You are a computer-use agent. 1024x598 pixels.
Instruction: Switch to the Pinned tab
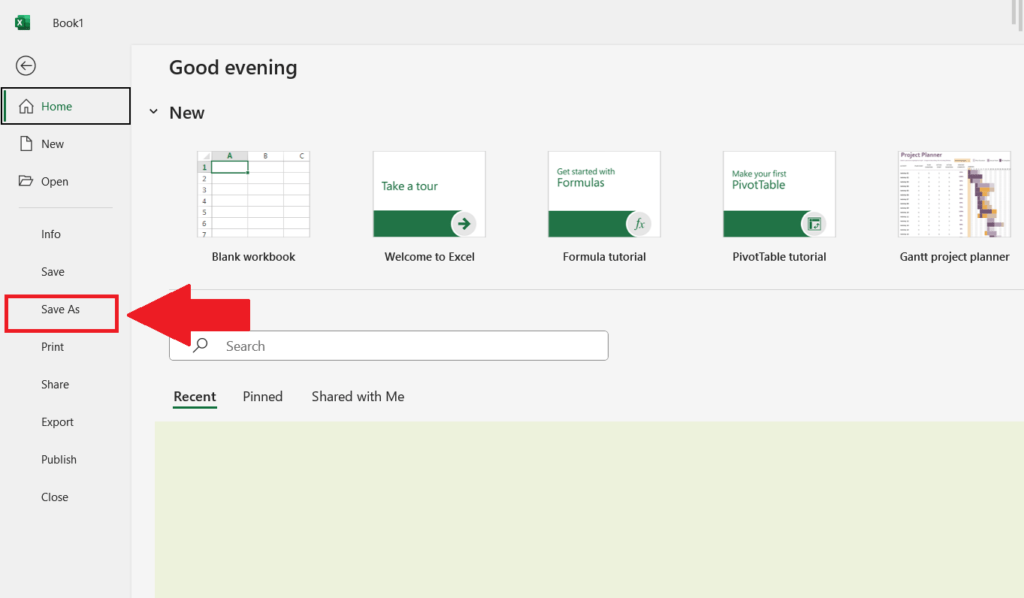click(262, 396)
